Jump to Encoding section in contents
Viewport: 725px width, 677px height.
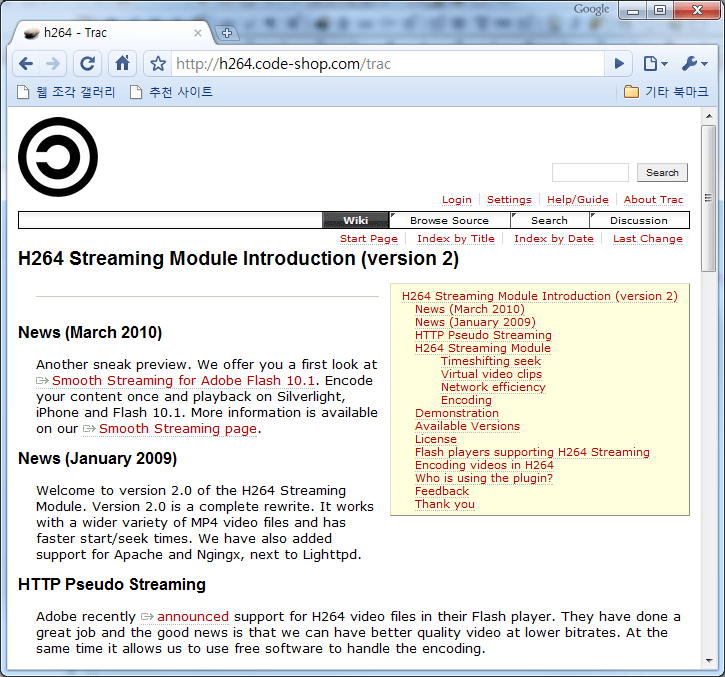point(466,400)
